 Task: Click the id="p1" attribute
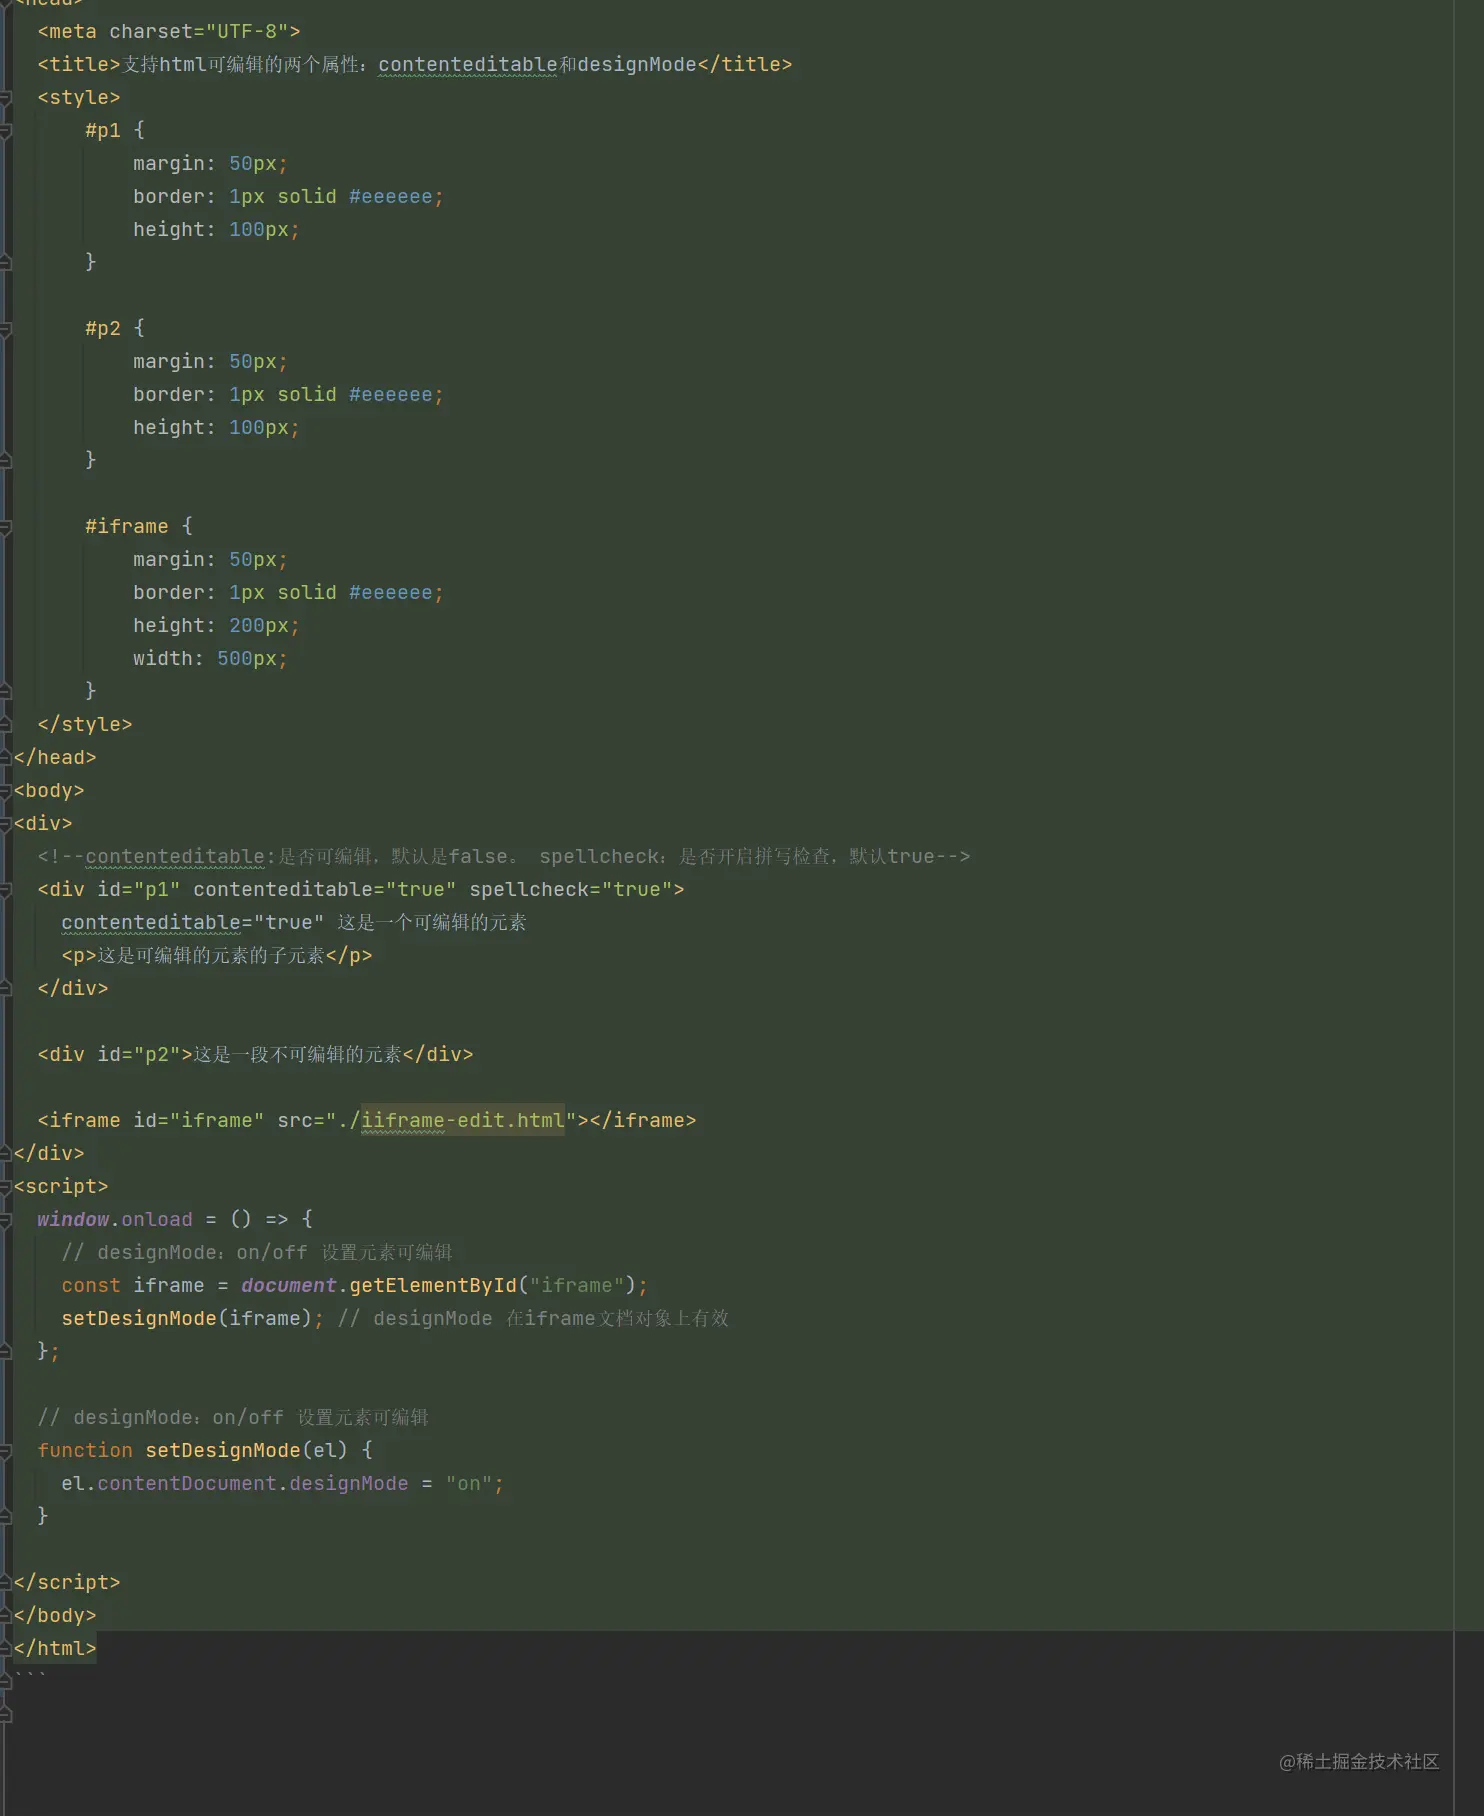[139, 889]
